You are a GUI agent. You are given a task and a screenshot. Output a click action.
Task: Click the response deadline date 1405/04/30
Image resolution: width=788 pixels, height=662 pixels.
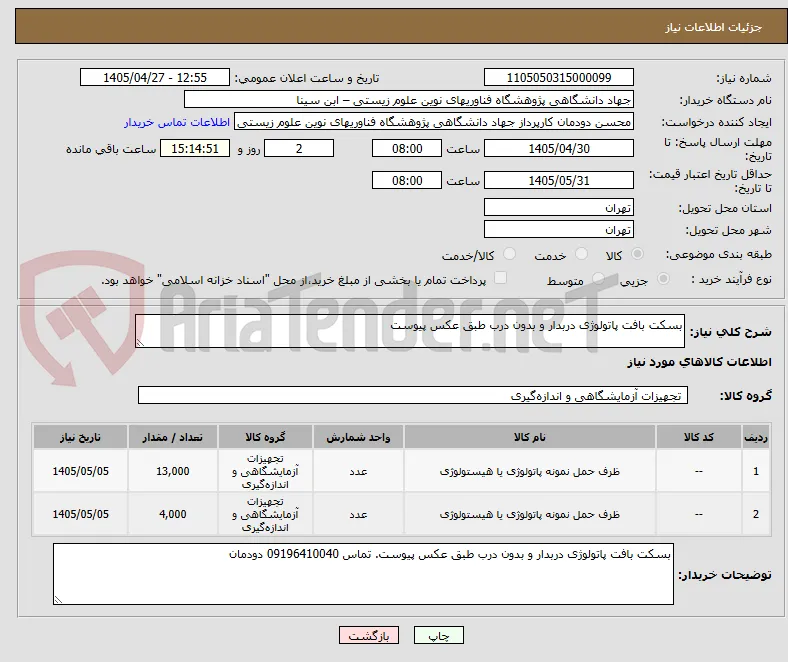point(559,148)
